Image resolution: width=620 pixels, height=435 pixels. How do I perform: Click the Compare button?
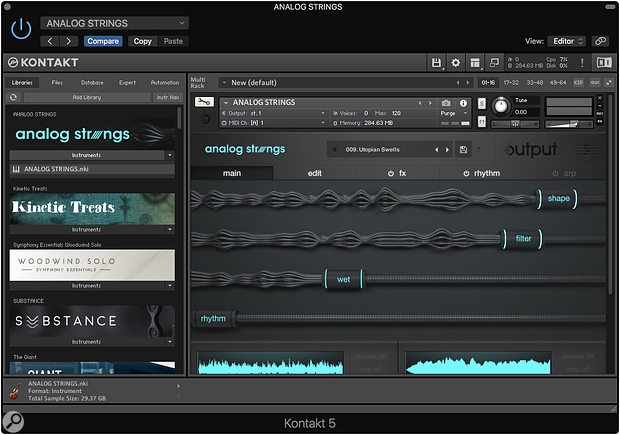[x=103, y=41]
